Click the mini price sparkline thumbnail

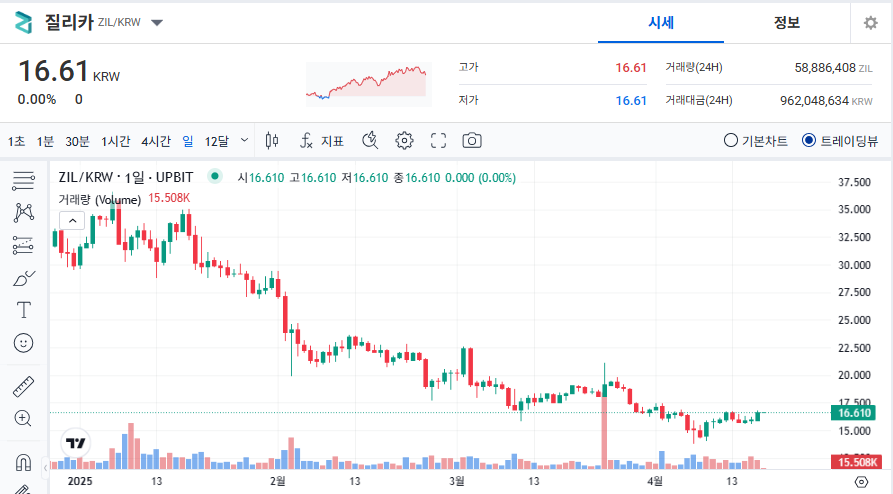click(368, 84)
